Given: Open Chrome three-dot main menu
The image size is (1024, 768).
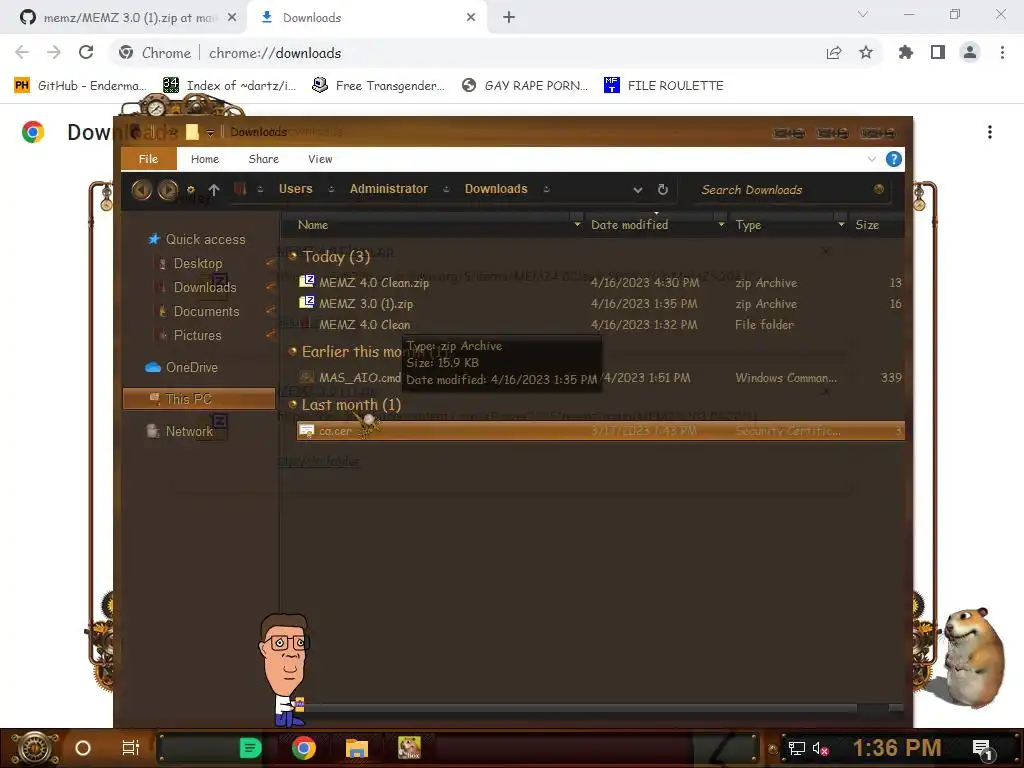Looking at the screenshot, I should pyautogui.click(x=1002, y=52).
